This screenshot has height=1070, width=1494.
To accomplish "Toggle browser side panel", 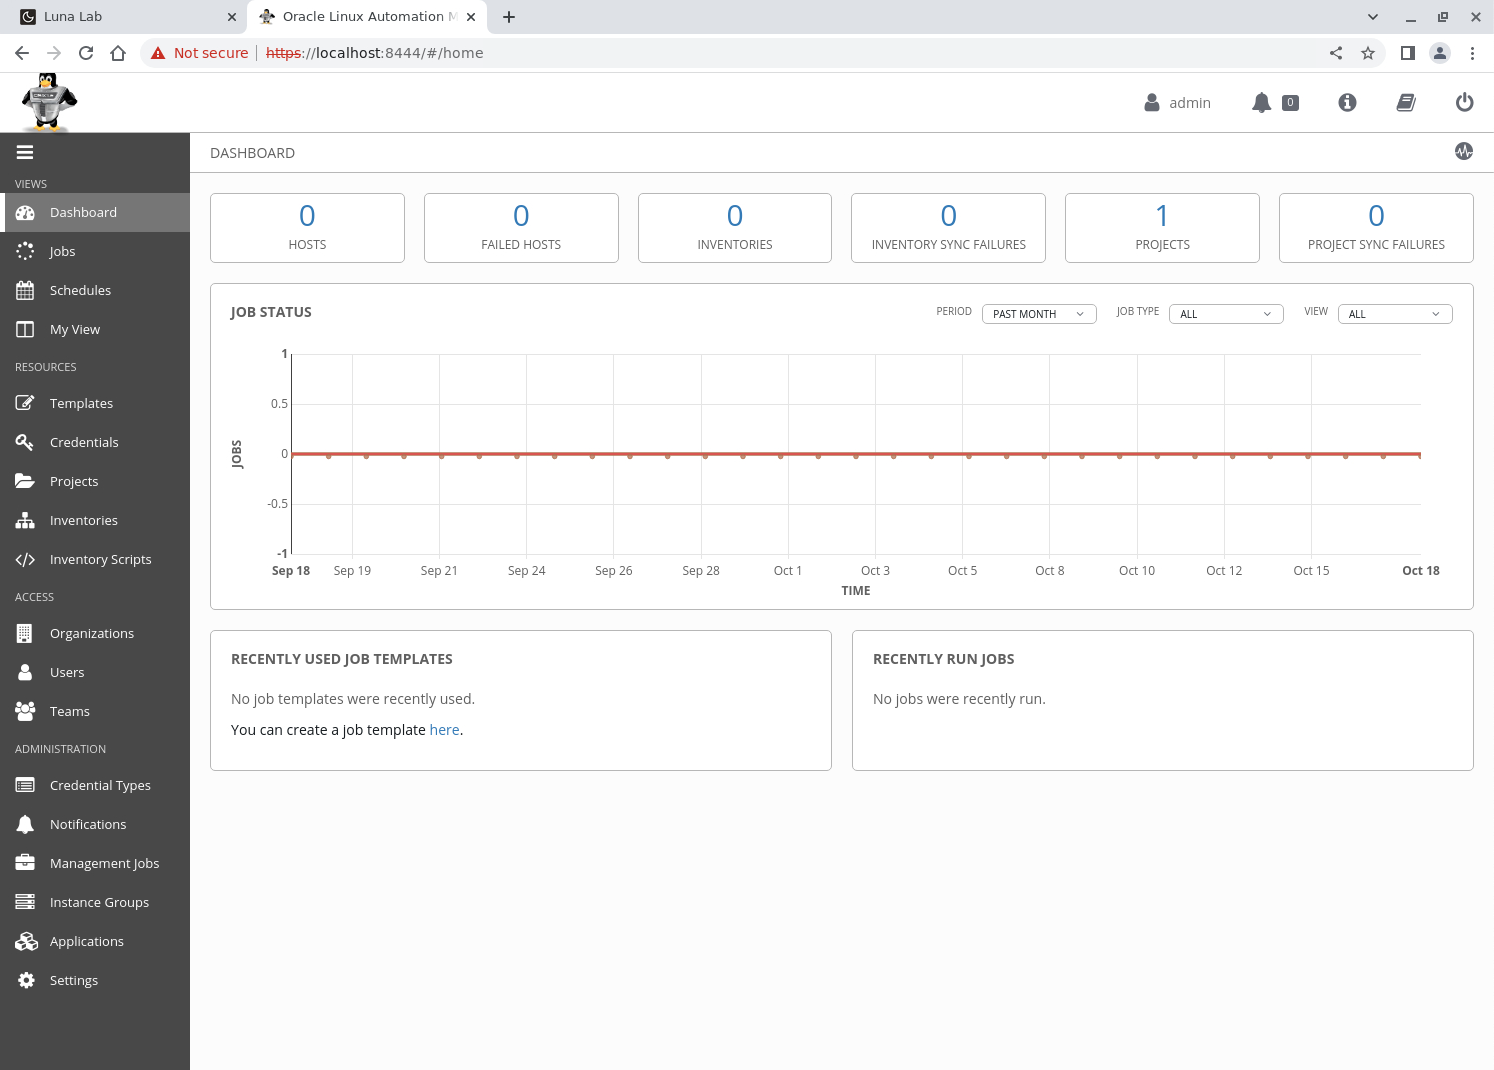I will (x=1408, y=53).
